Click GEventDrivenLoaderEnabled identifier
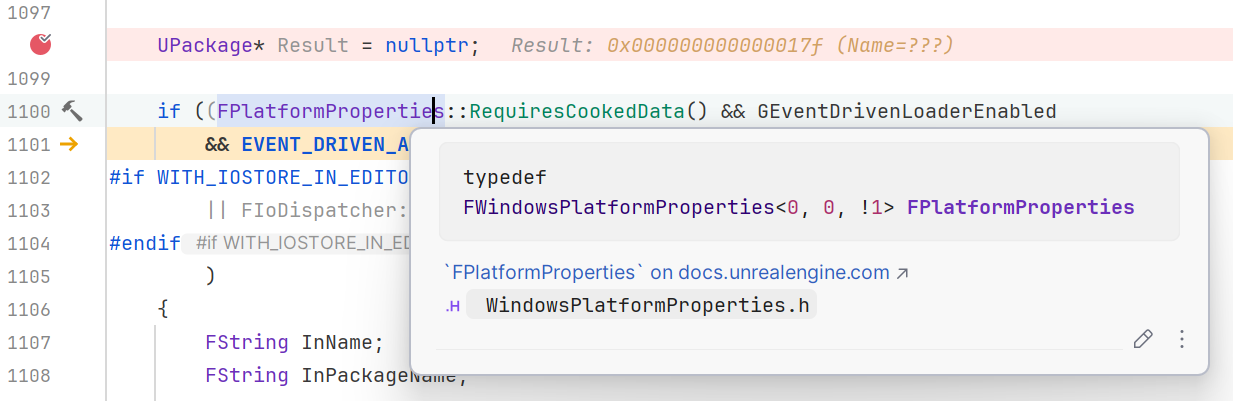1233x401 pixels. click(x=906, y=111)
